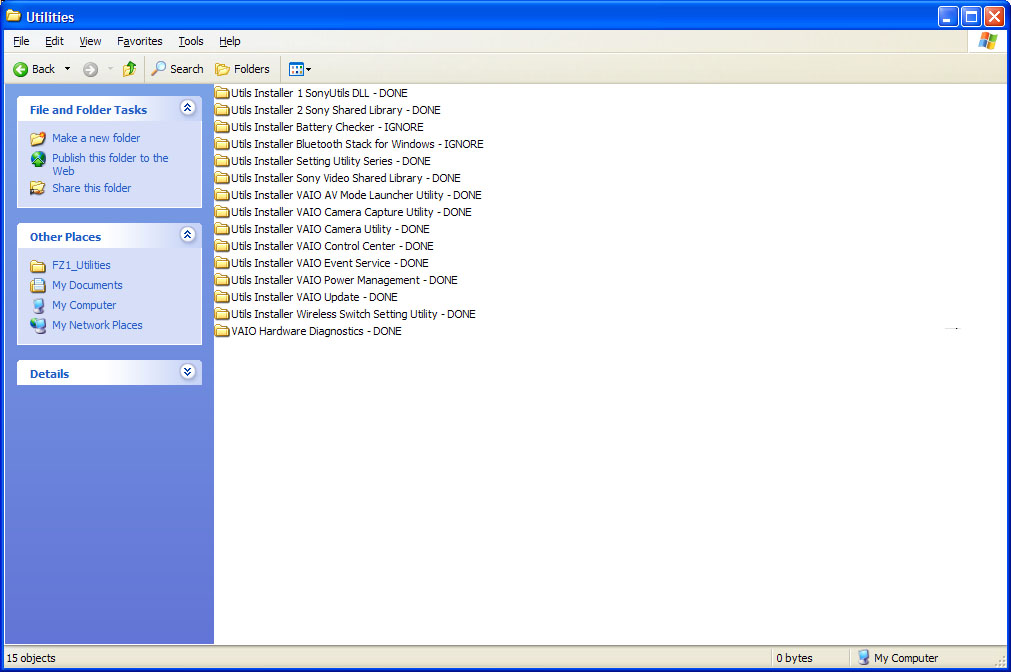Screen dimensions: 1011x672
Task: Select folder icon of Setting Utility Series
Action: click(222, 161)
